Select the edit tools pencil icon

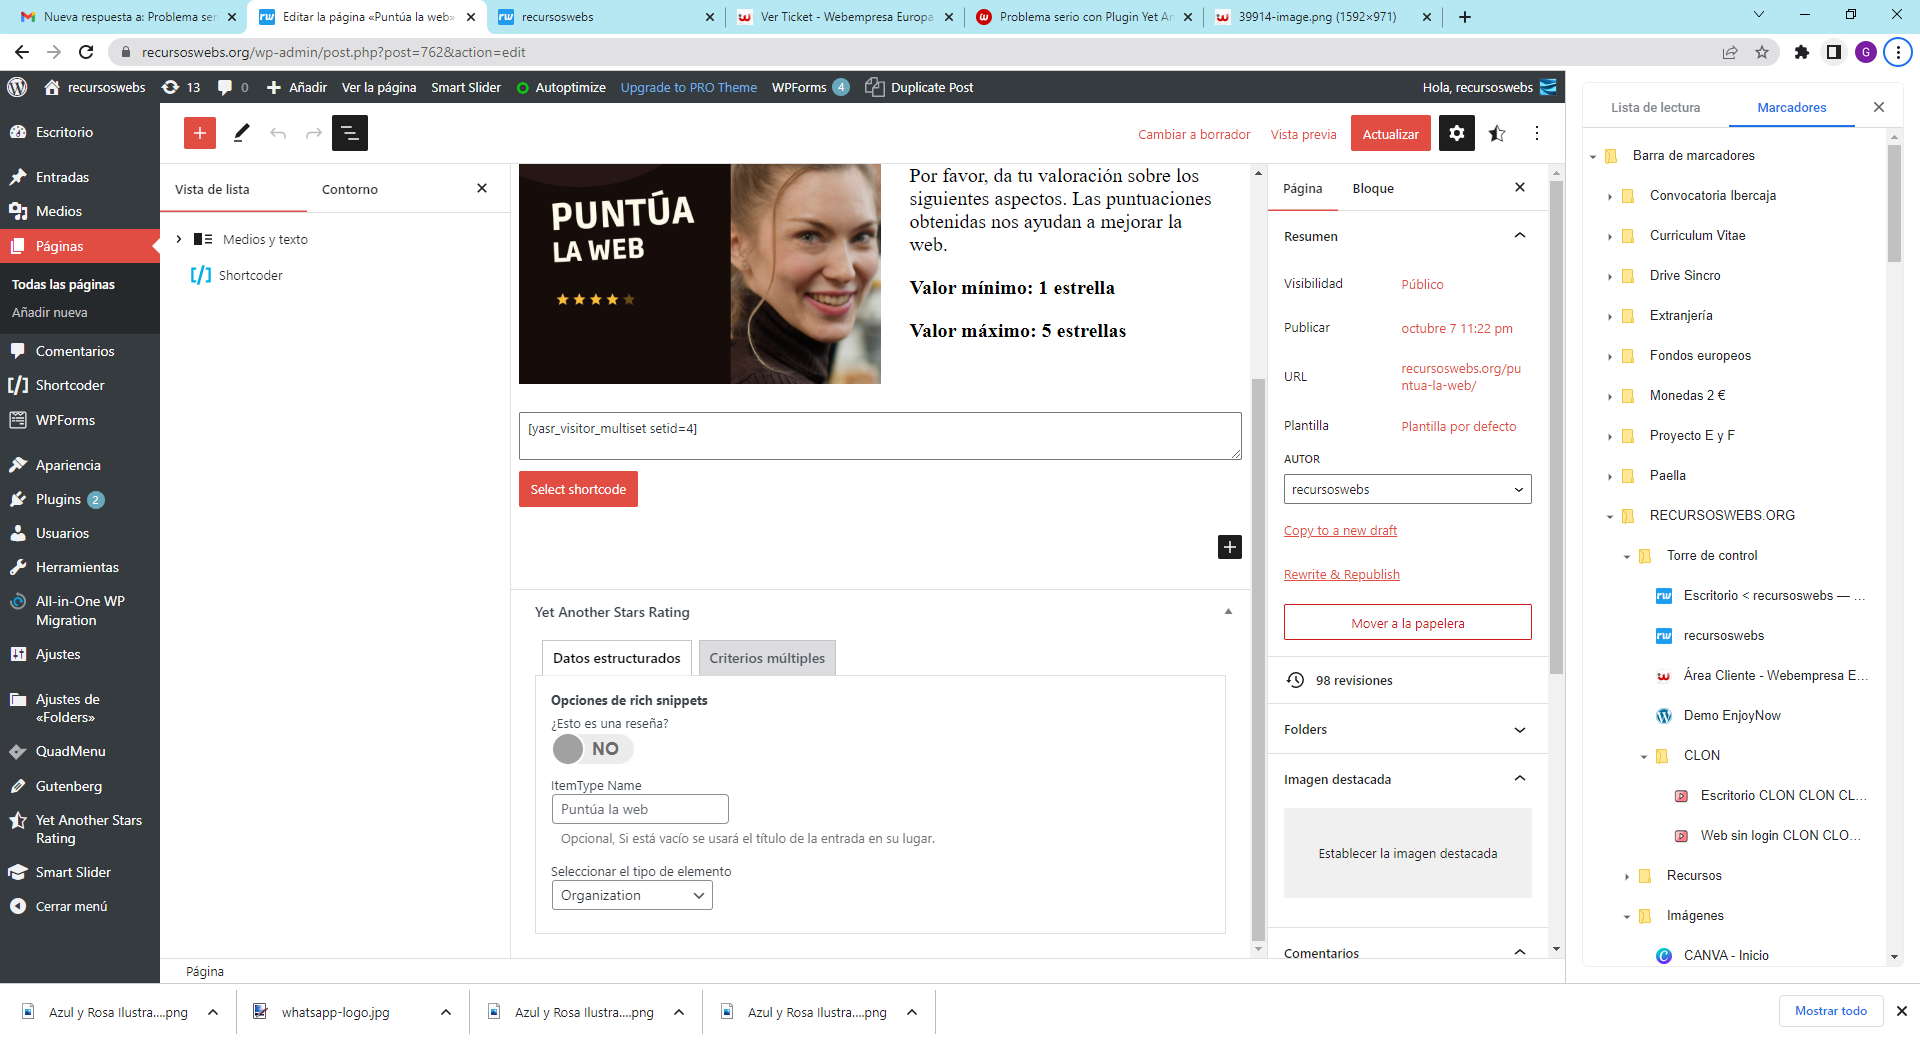[241, 133]
